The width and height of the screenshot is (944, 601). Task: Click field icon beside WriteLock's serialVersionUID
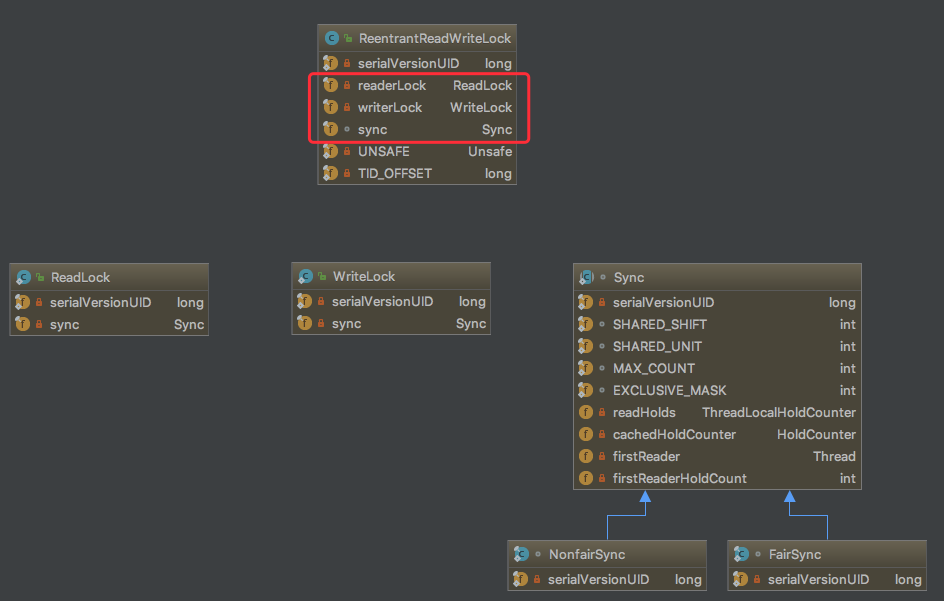[x=305, y=301]
